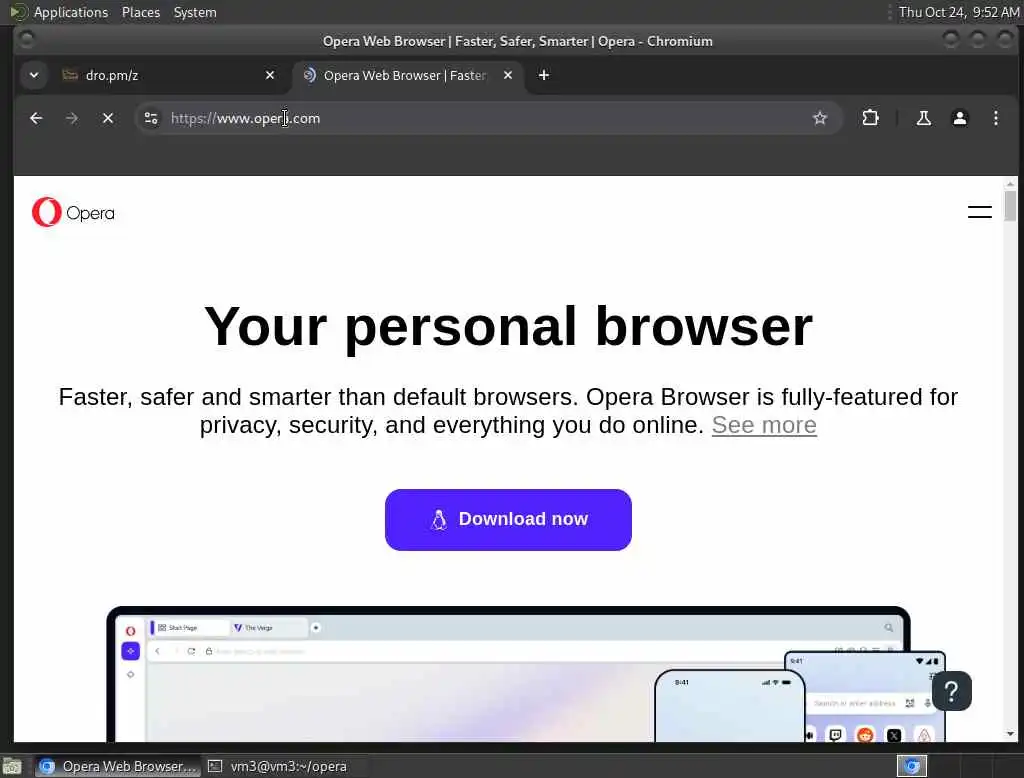Bookmark this page with the star icon
This screenshot has width=1024, height=778.
820,118
